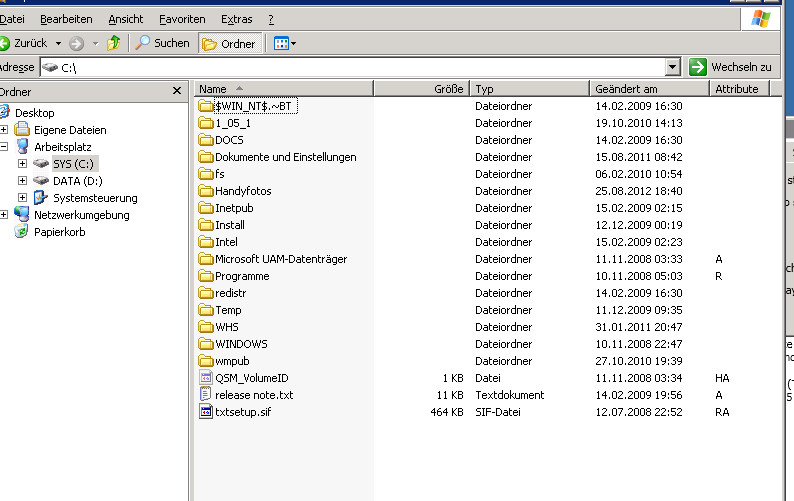
Task: Click the Zurück back arrow button
Action: (23, 44)
